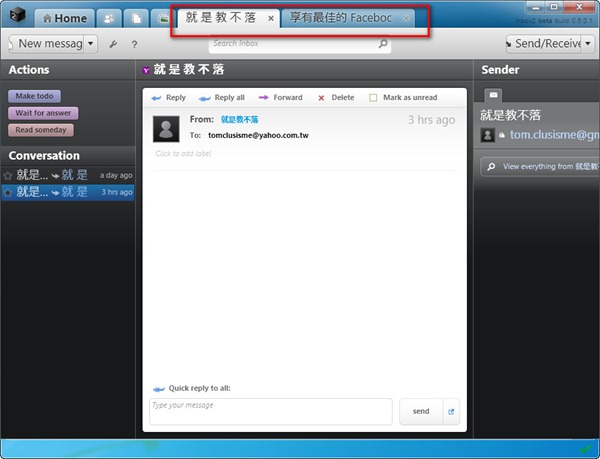Open the Home tab
Screen dimensions: 600x459
pyautogui.click(x=65, y=18)
